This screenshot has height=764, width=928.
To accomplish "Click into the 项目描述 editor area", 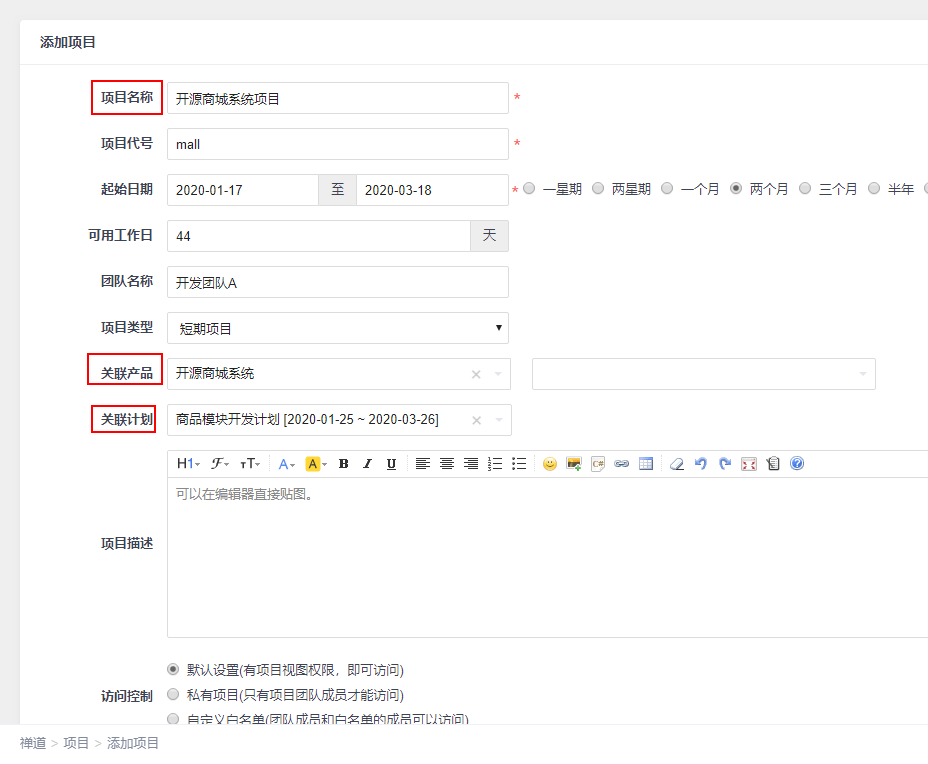I will [x=547, y=557].
